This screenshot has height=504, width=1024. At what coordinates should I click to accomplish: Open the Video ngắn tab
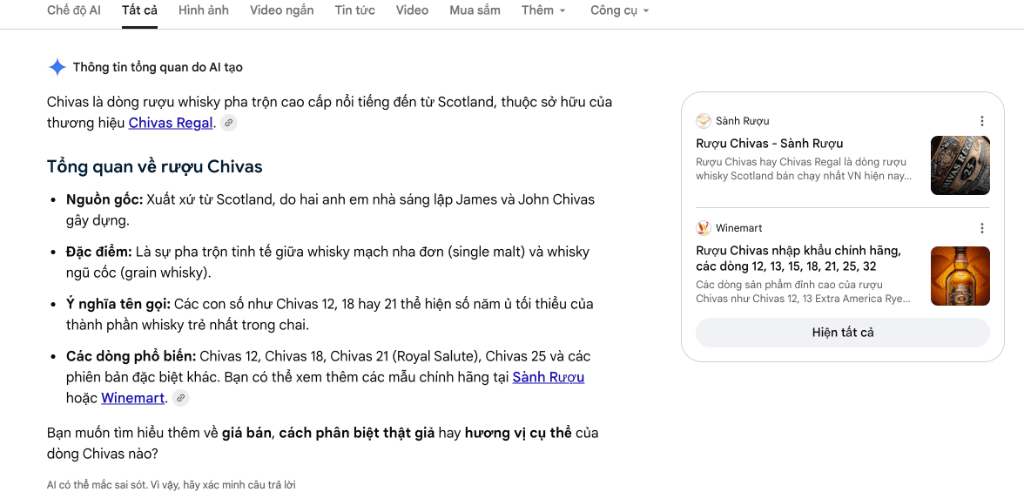[x=281, y=10]
